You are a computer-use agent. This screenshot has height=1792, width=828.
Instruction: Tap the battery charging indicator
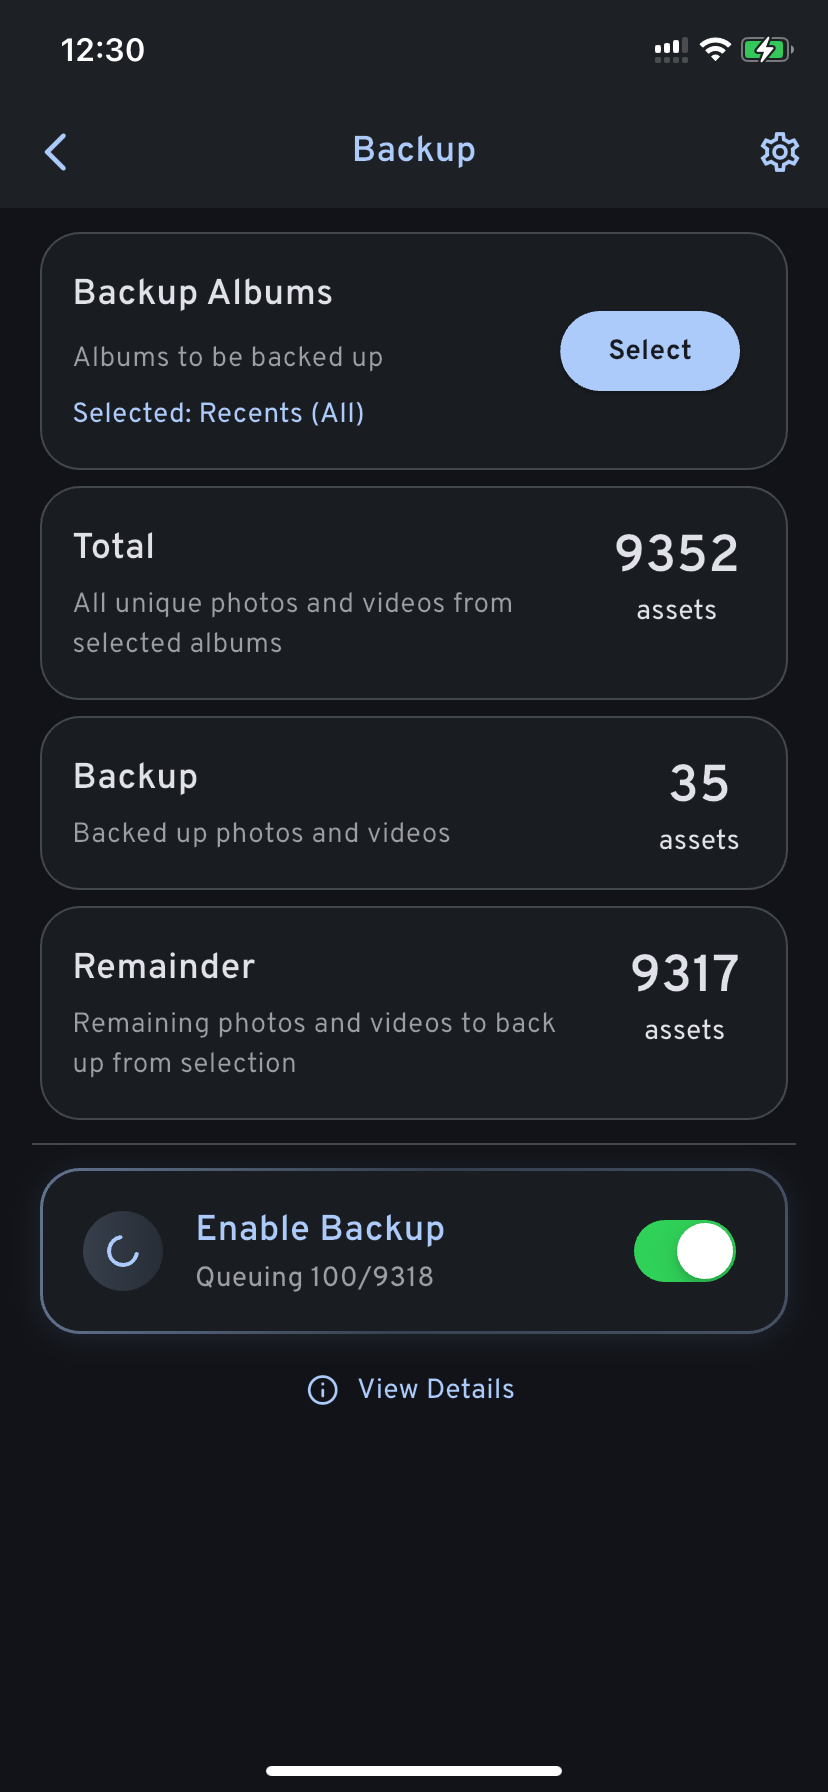coord(766,50)
